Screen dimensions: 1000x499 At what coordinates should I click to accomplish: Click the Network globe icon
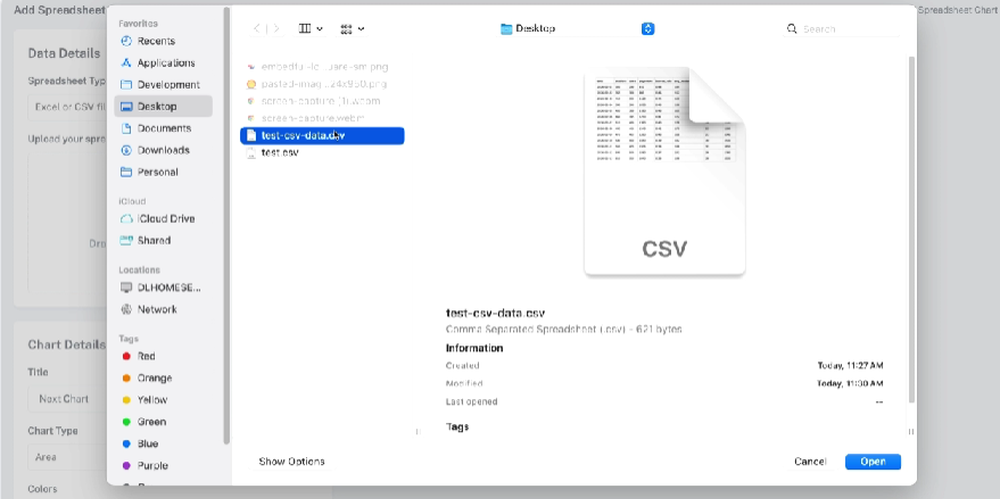(x=126, y=309)
